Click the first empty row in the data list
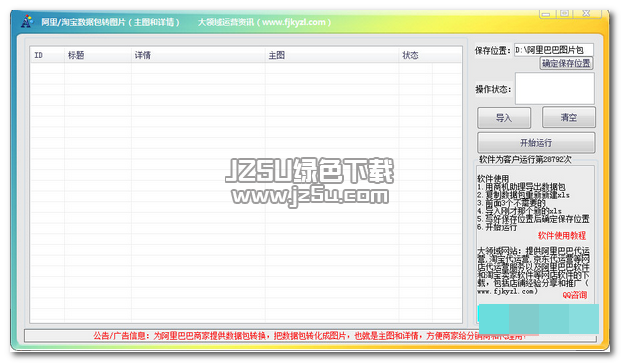 tap(246, 68)
